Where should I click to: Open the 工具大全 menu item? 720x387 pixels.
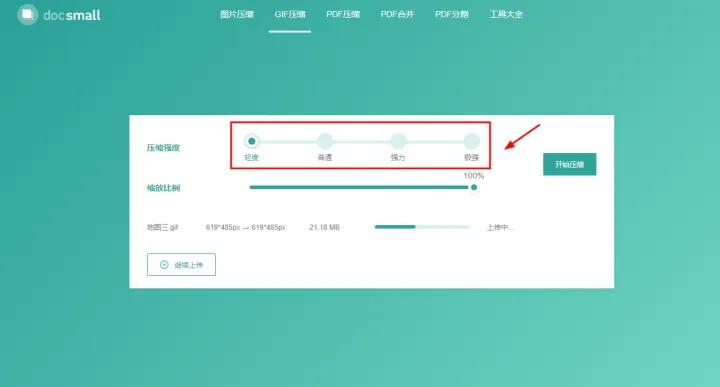click(x=506, y=14)
